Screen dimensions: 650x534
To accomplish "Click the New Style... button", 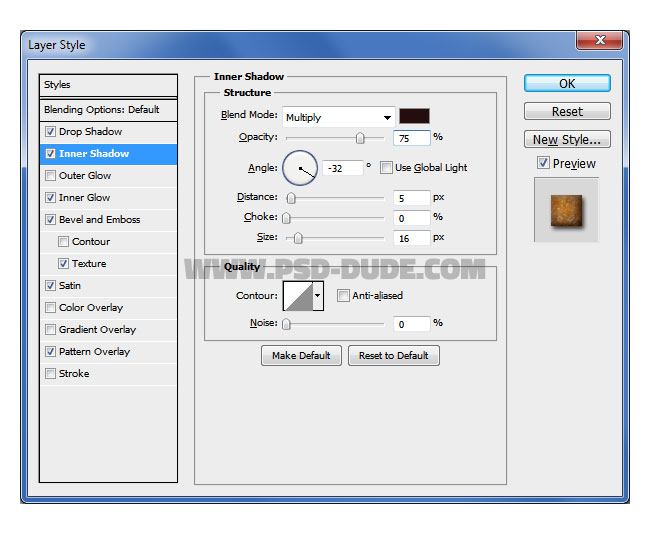I will pos(567,140).
